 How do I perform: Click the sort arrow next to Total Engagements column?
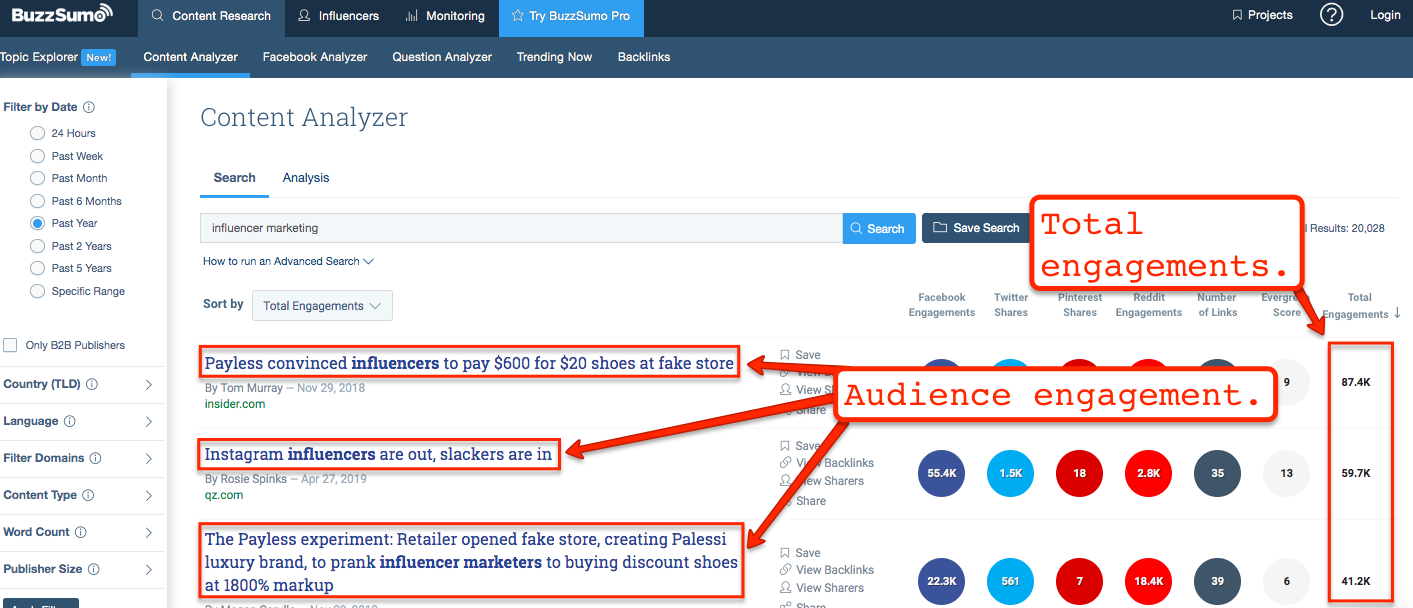pyautogui.click(x=1397, y=313)
